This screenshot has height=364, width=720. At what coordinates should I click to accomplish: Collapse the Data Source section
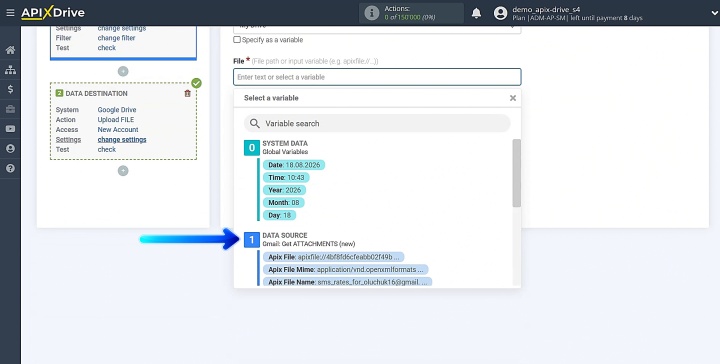tap(252, 240)
